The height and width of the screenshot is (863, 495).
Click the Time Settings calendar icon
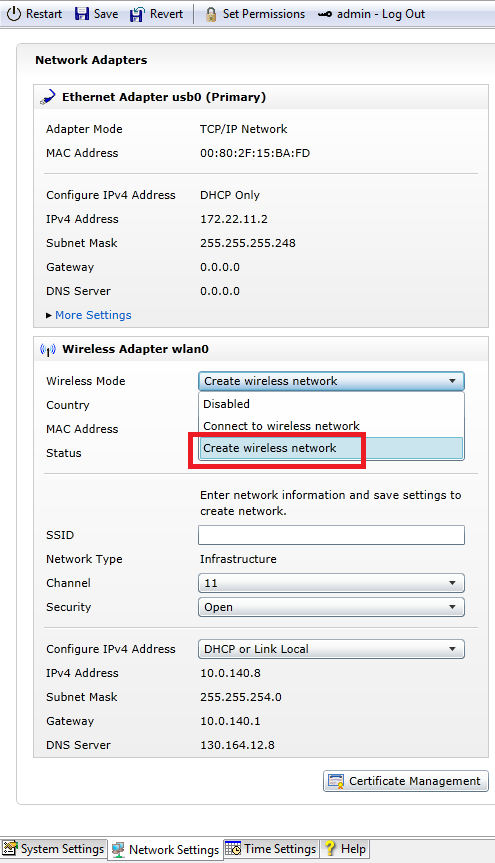coord(233,848)
